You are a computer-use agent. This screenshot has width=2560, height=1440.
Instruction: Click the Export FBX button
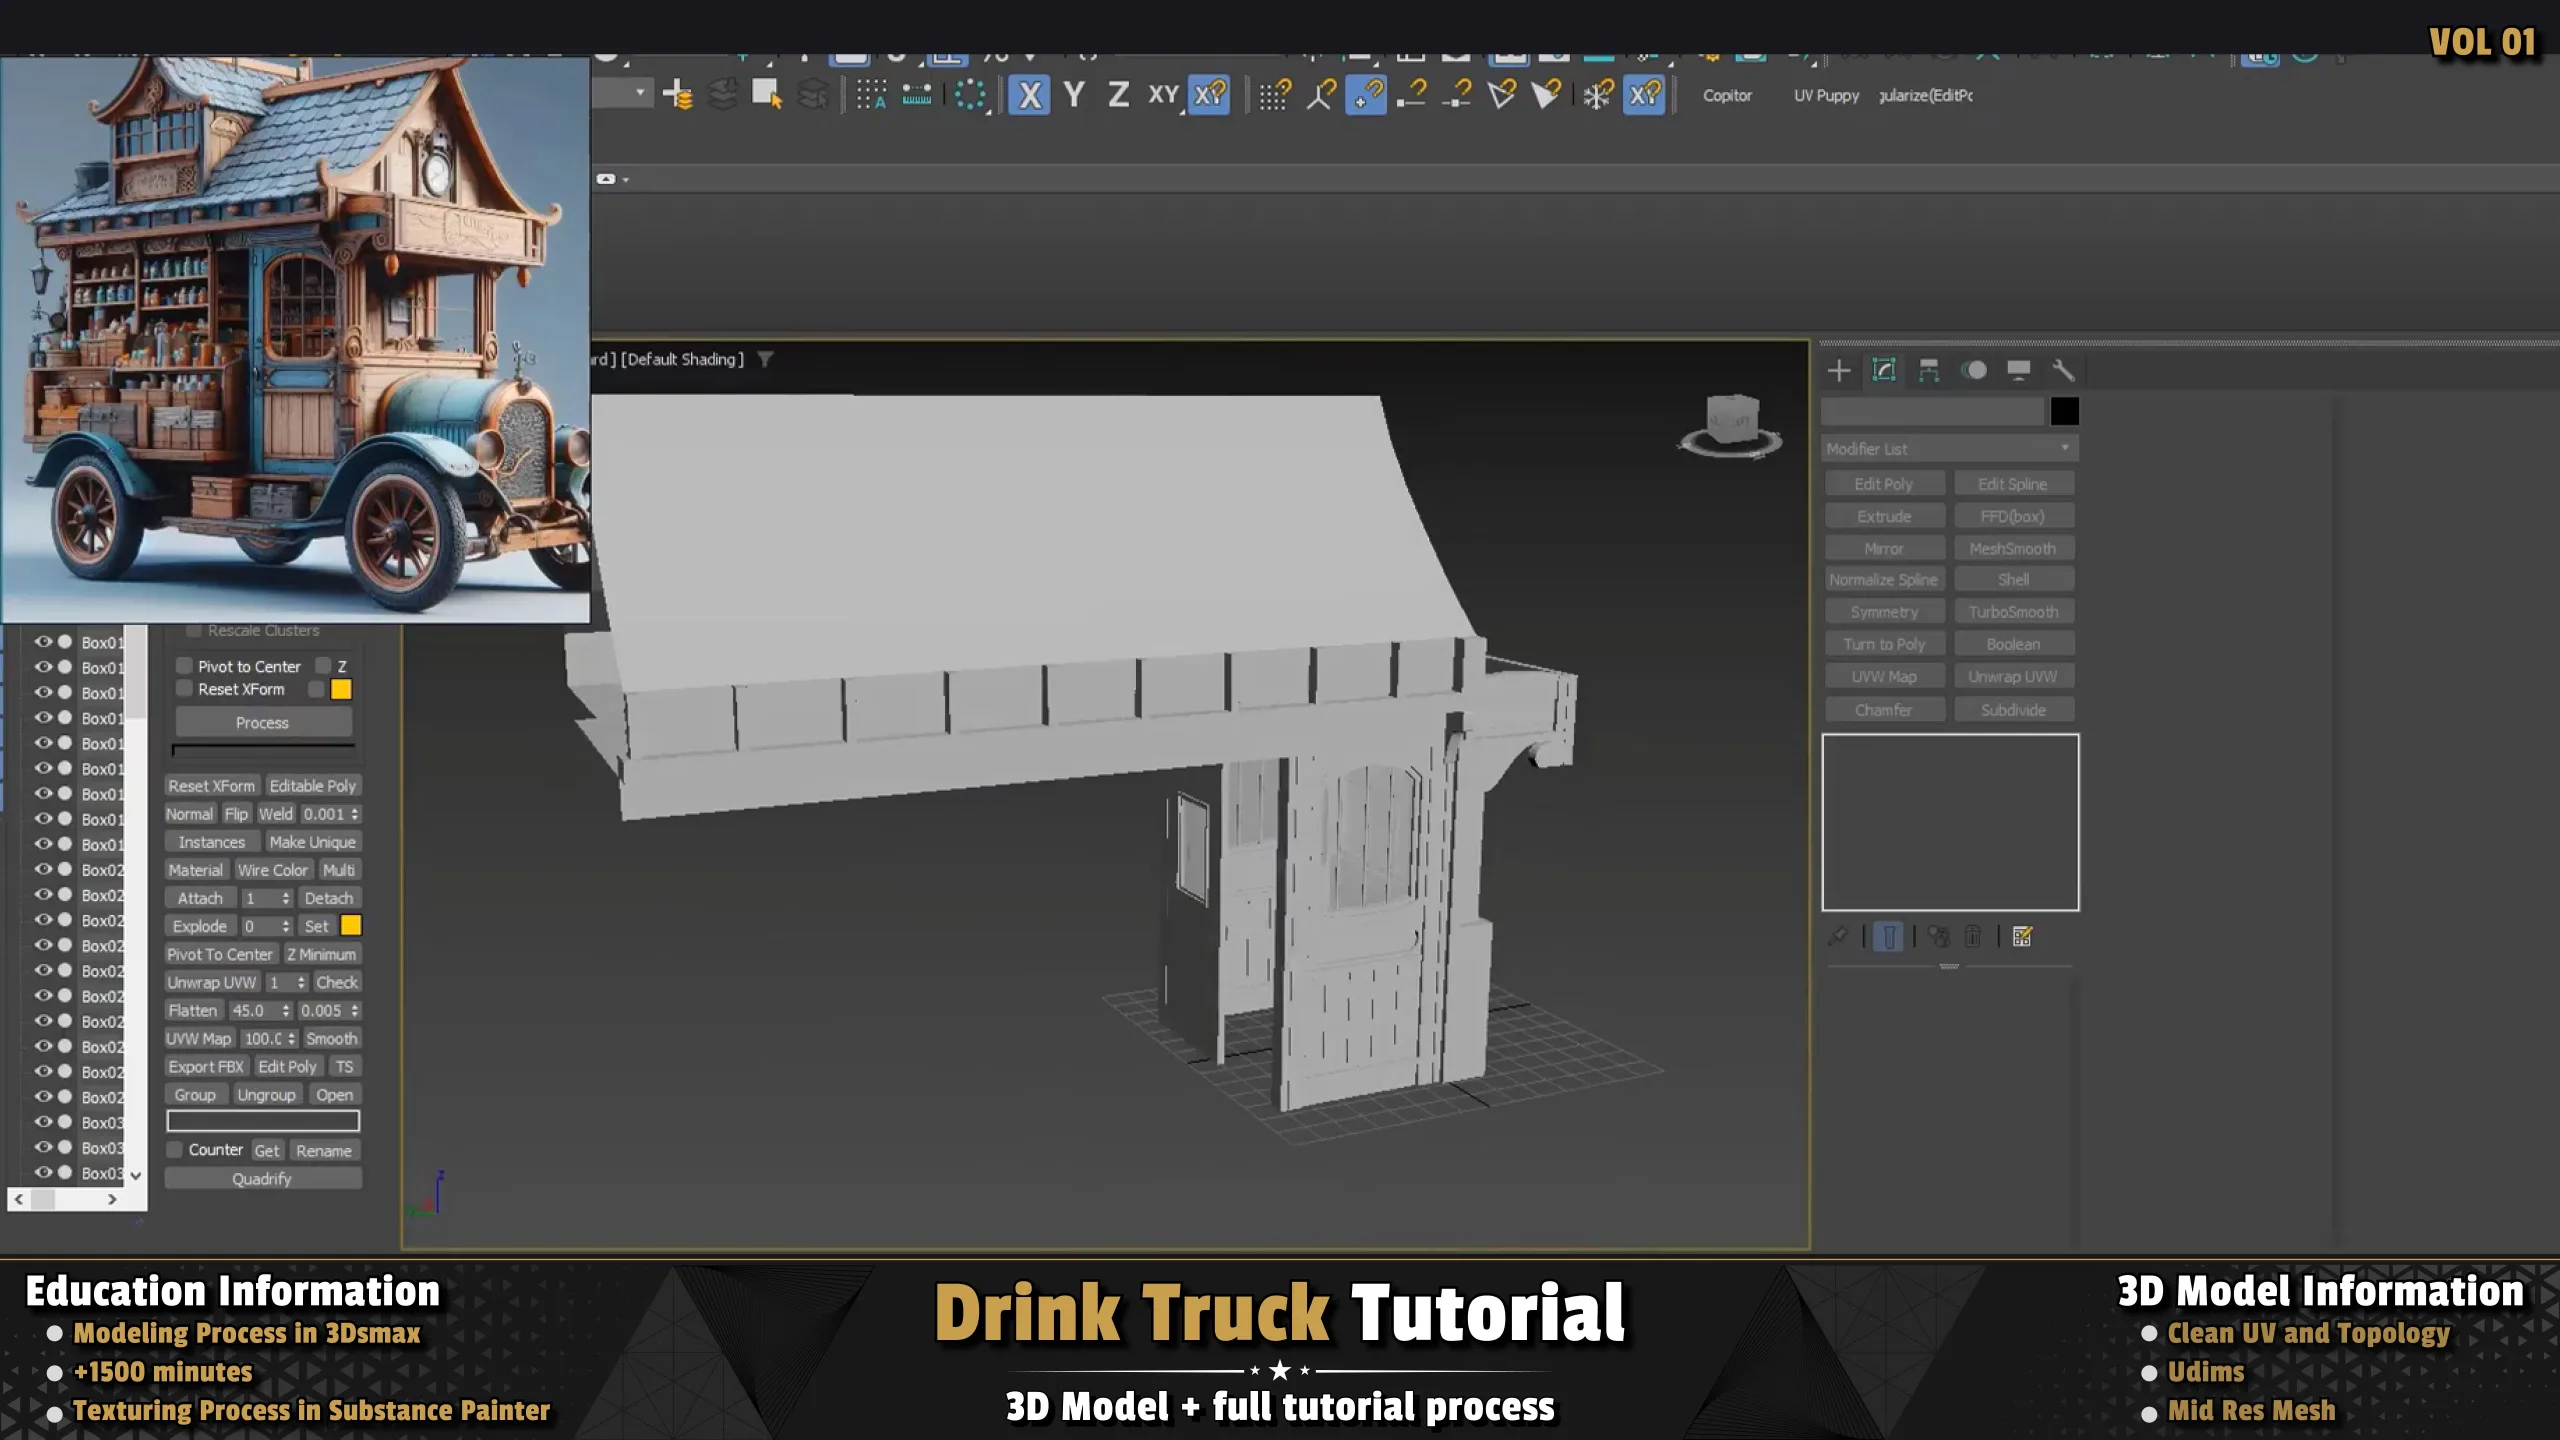click(206, 1067)
